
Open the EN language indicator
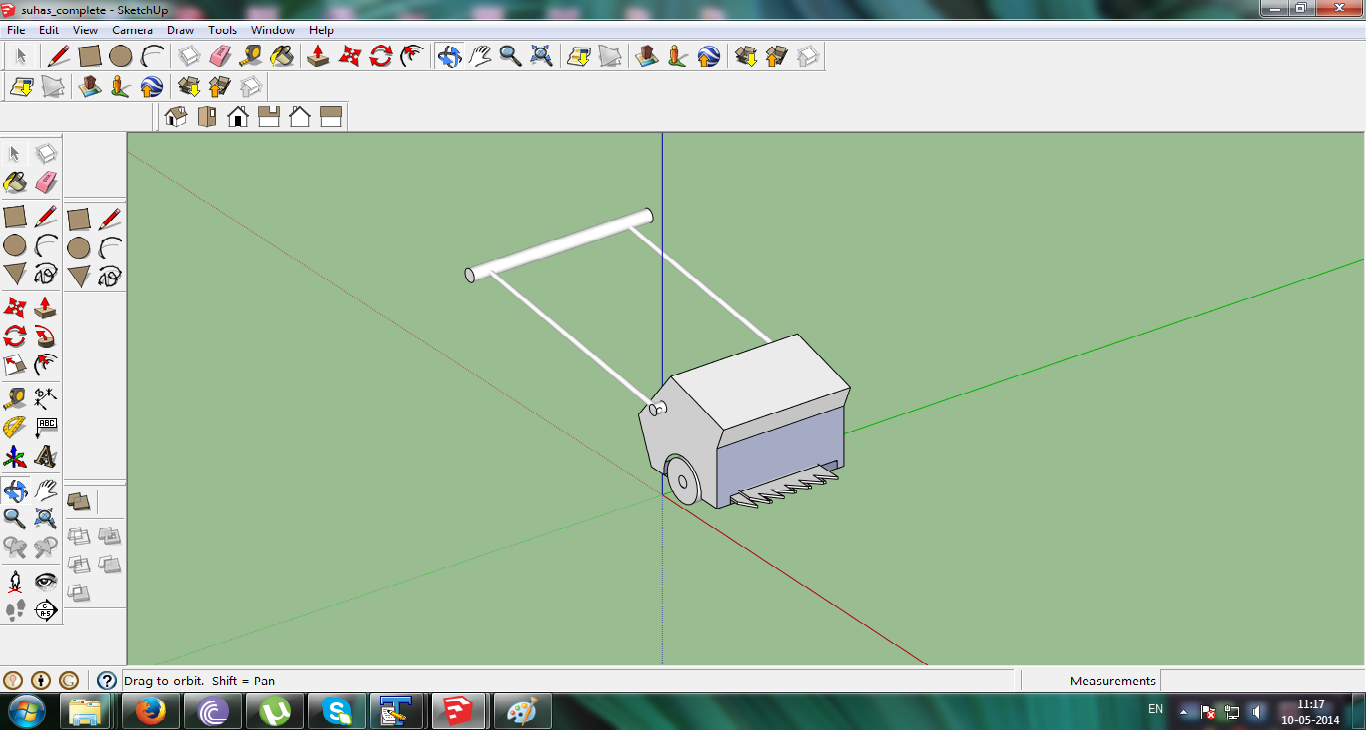point(1155,709)
